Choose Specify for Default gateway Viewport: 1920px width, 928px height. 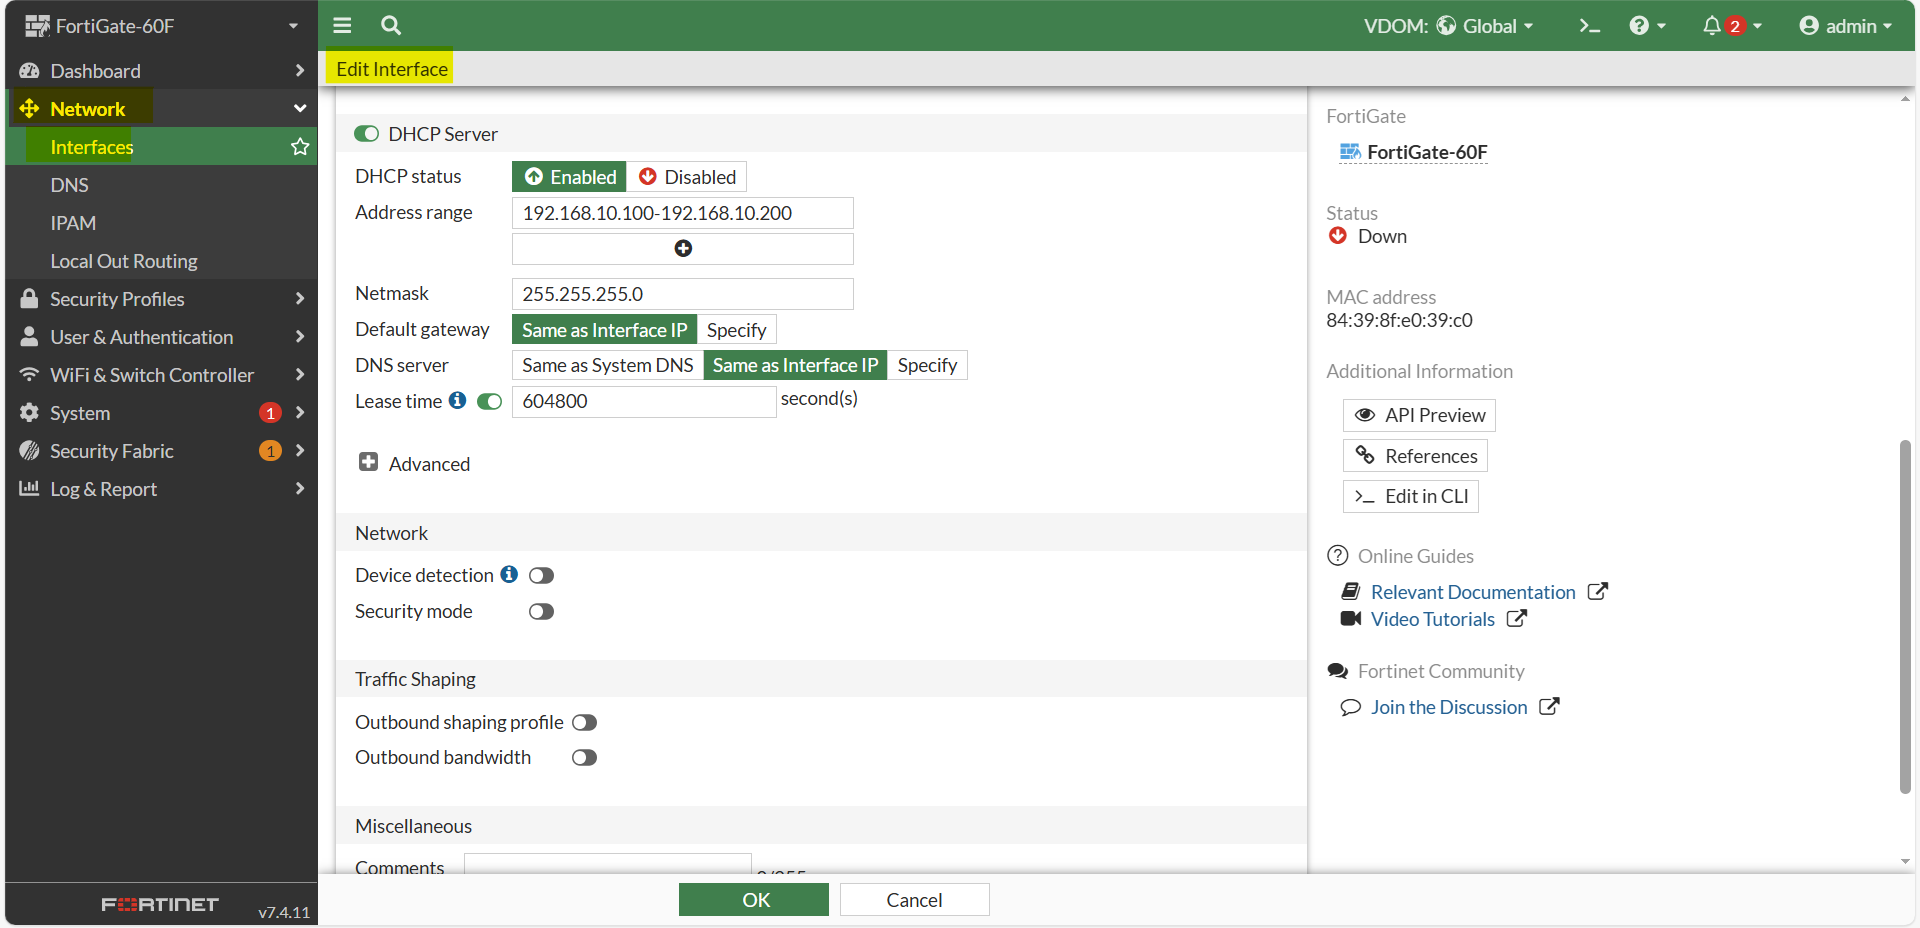point(736,330)
